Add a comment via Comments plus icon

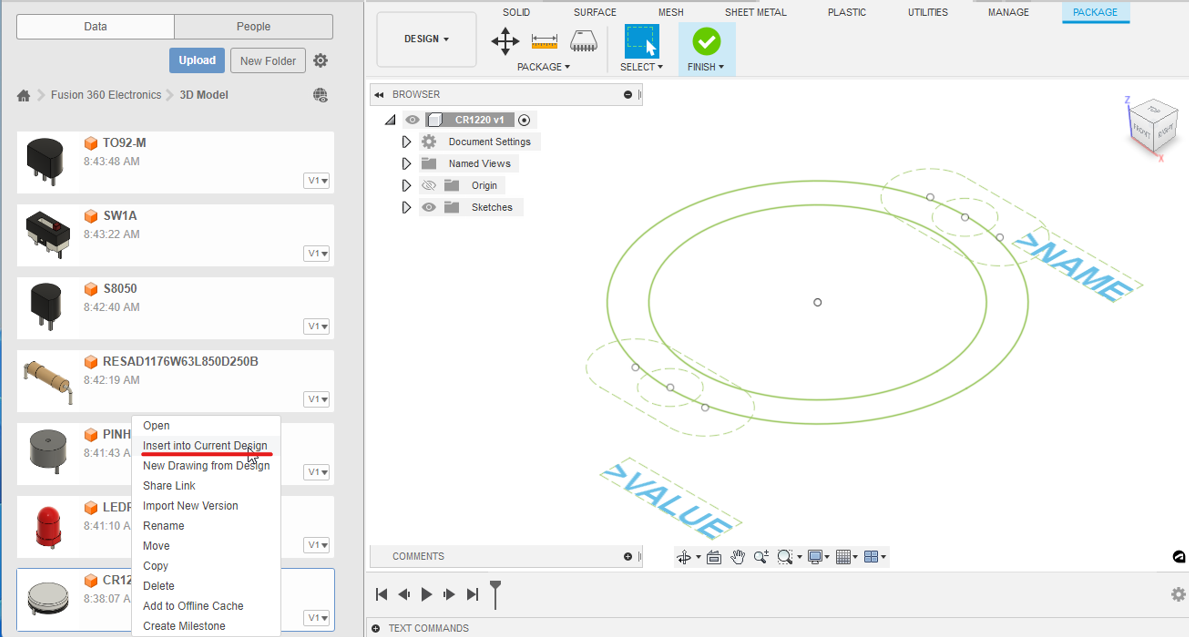coord(628,557)
